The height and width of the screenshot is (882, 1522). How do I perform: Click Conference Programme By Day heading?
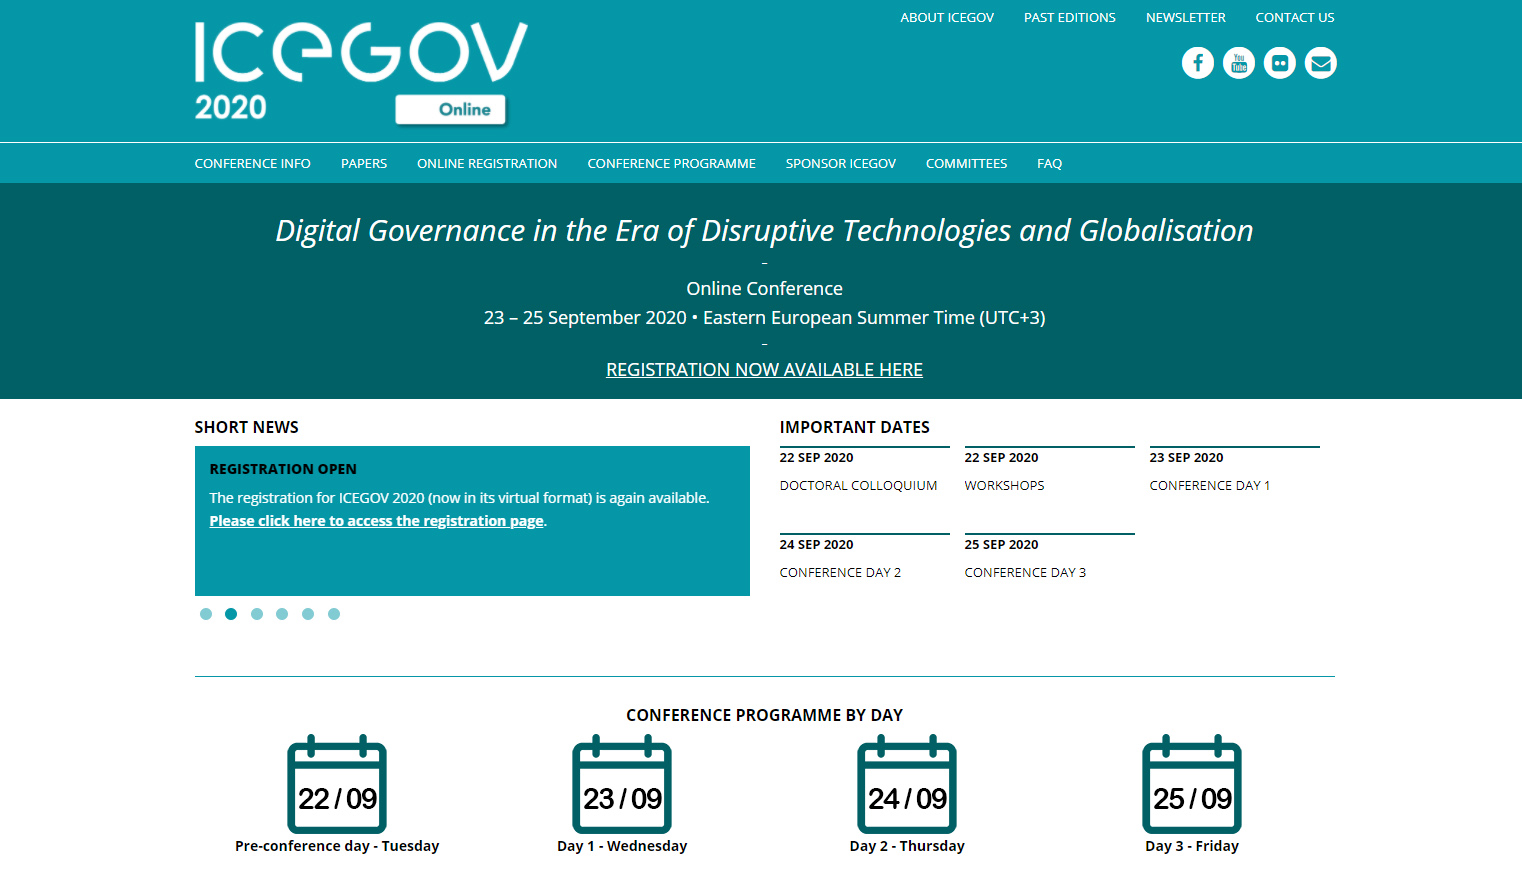(x=764, y=715)
